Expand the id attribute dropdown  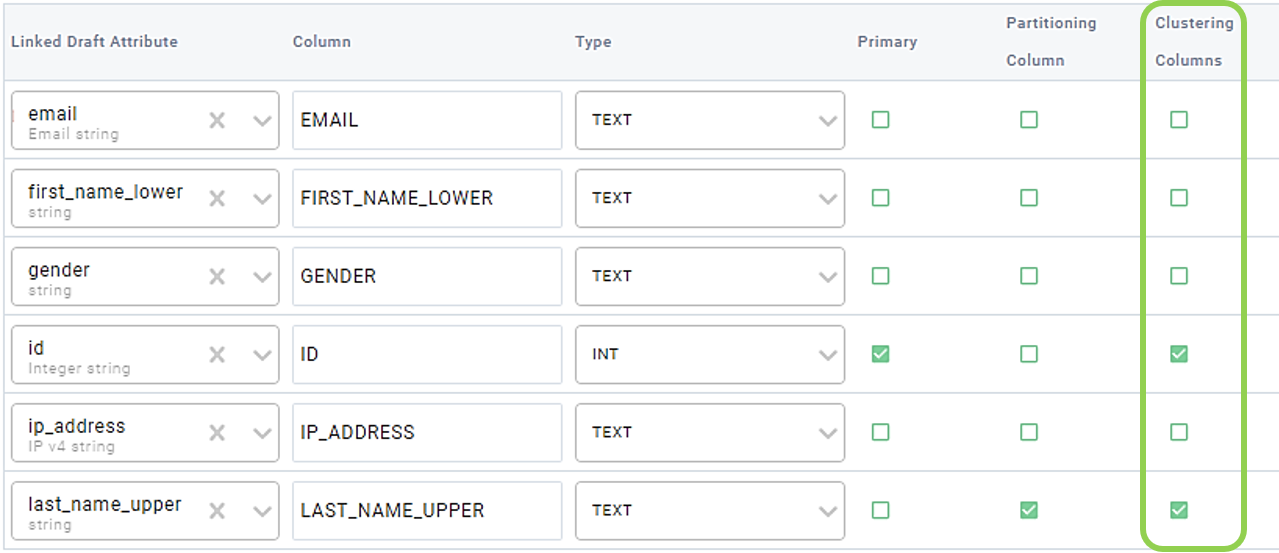click(x=262, y=354)
